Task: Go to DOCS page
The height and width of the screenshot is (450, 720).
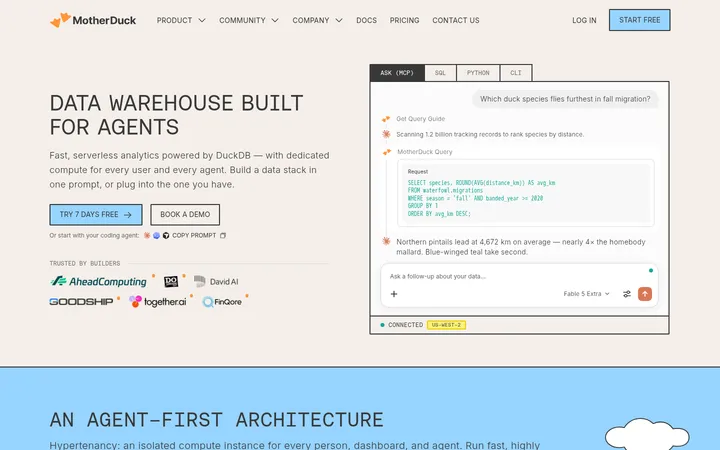Action: 366,21
